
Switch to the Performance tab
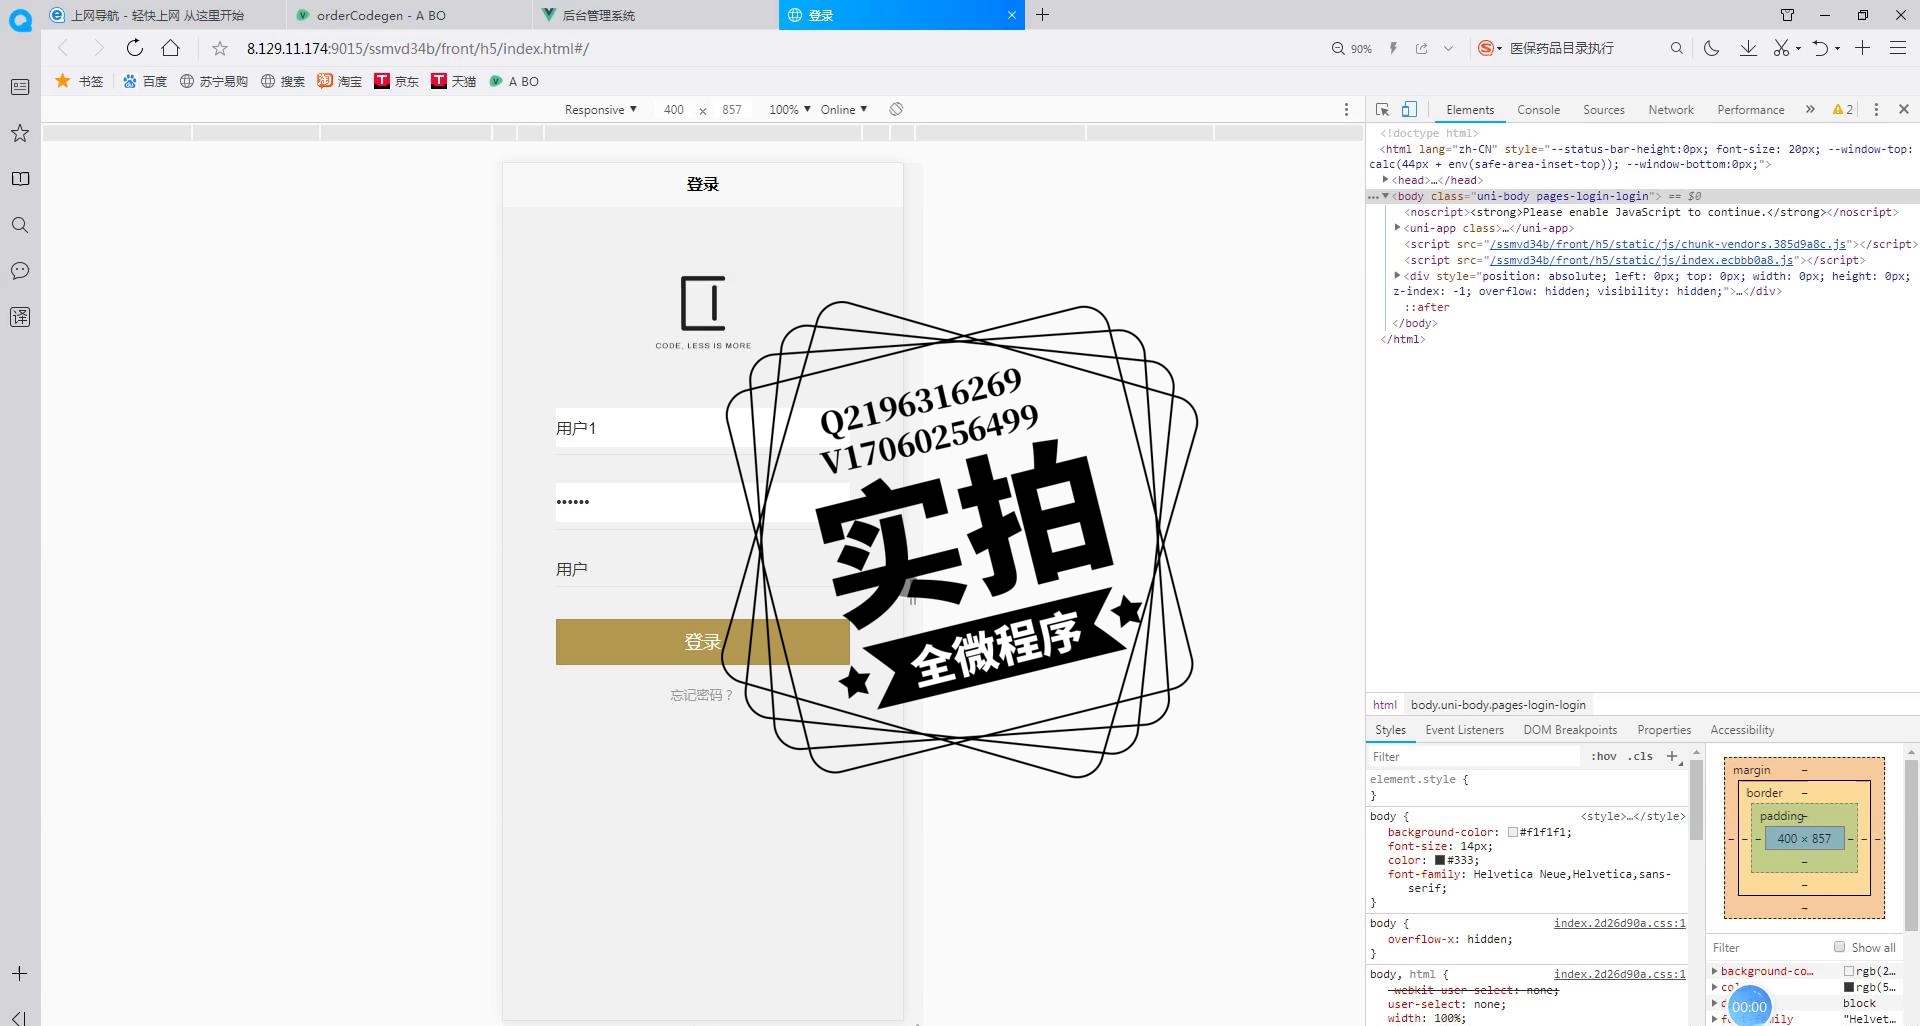[1750, 110]
